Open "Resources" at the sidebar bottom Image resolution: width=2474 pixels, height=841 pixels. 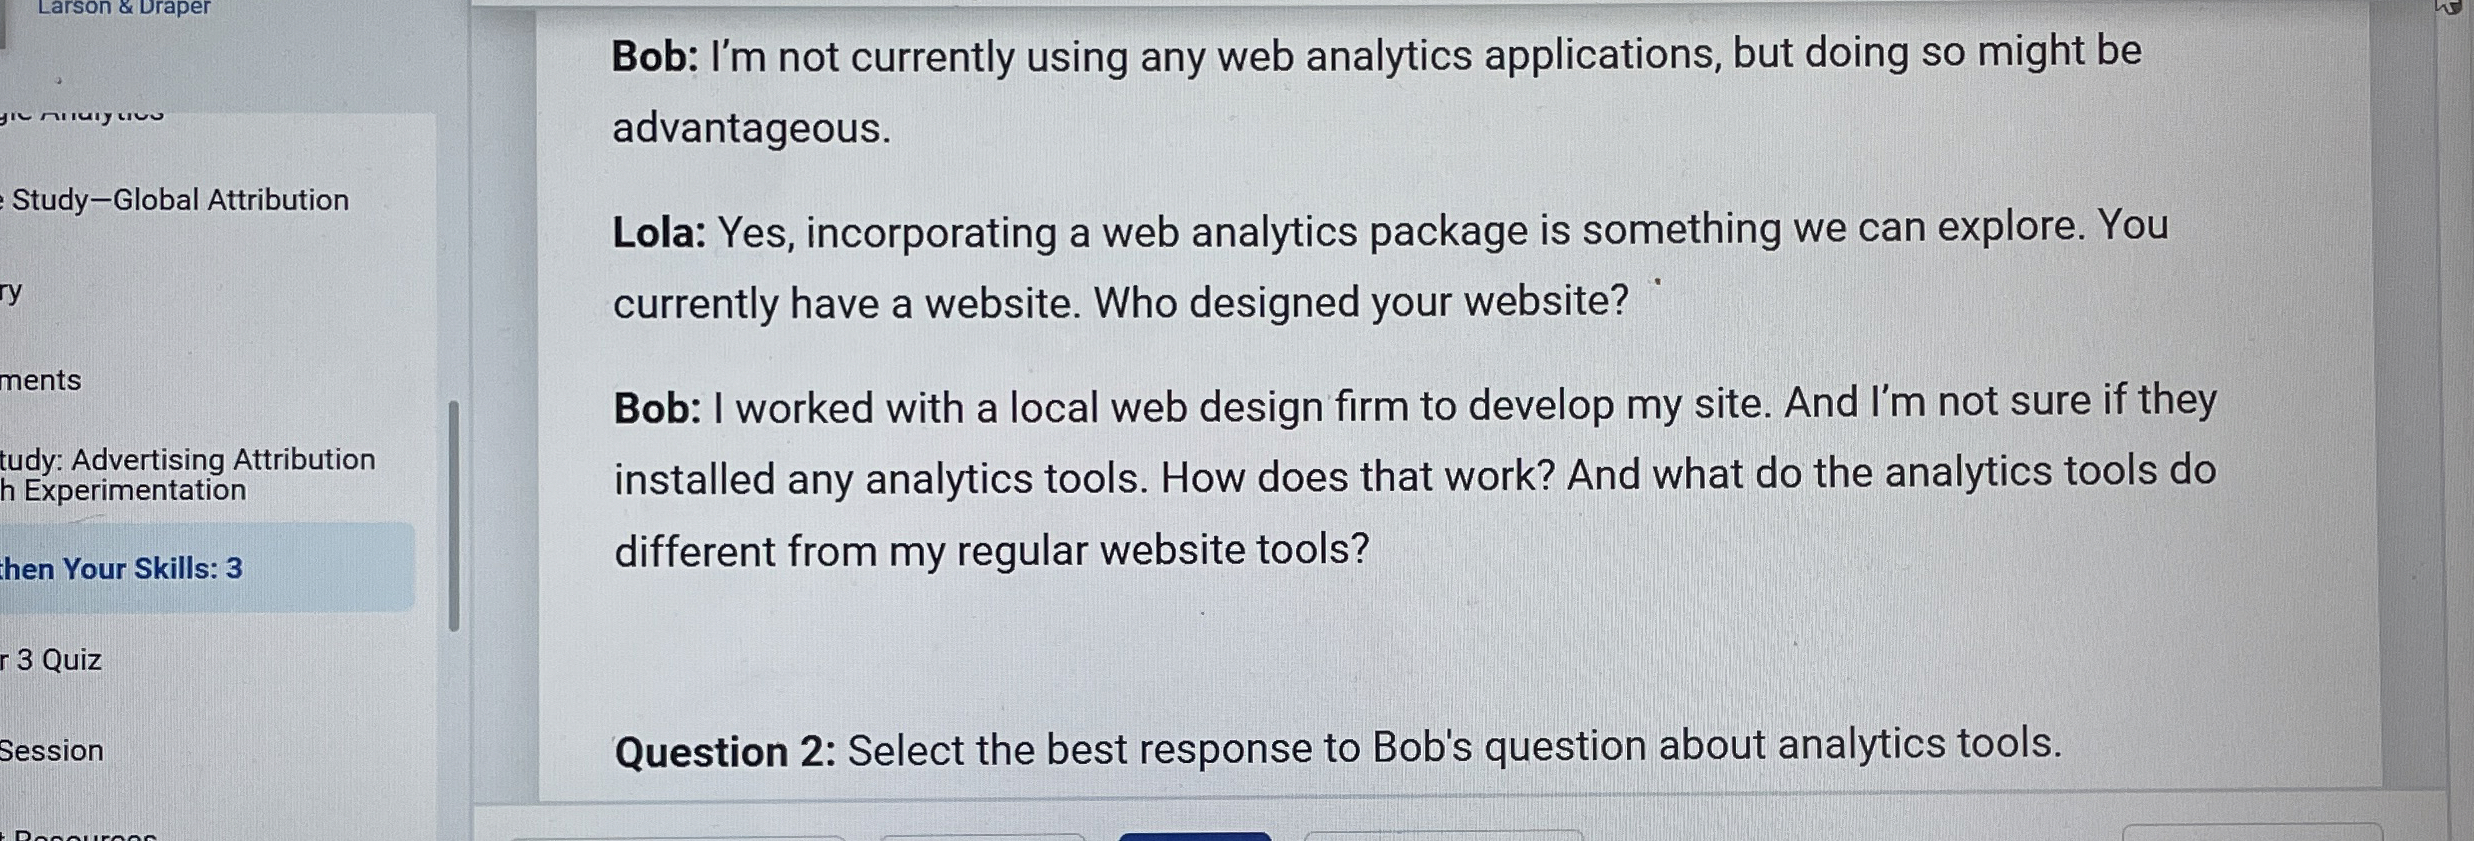pos(75,834)
